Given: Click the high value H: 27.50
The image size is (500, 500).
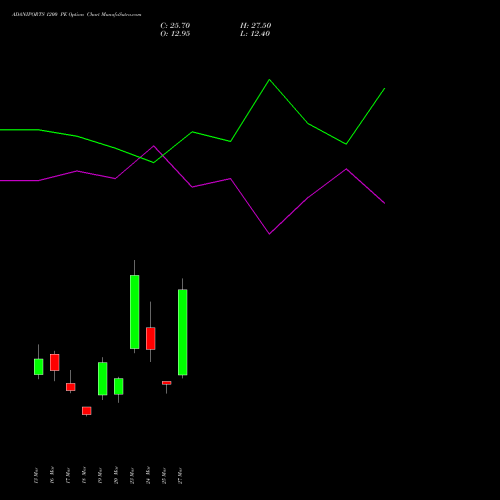Looking at the screenshot, I should point(255,26).
